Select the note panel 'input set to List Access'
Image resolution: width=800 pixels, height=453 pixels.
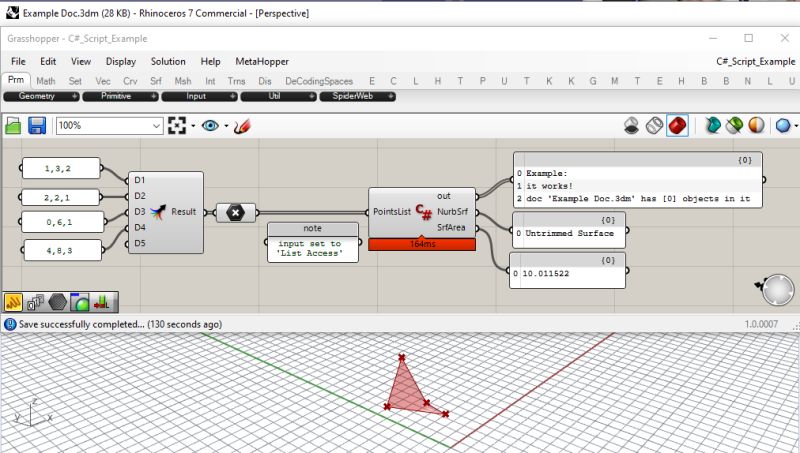pyautogui.click(x=313, y=242)
